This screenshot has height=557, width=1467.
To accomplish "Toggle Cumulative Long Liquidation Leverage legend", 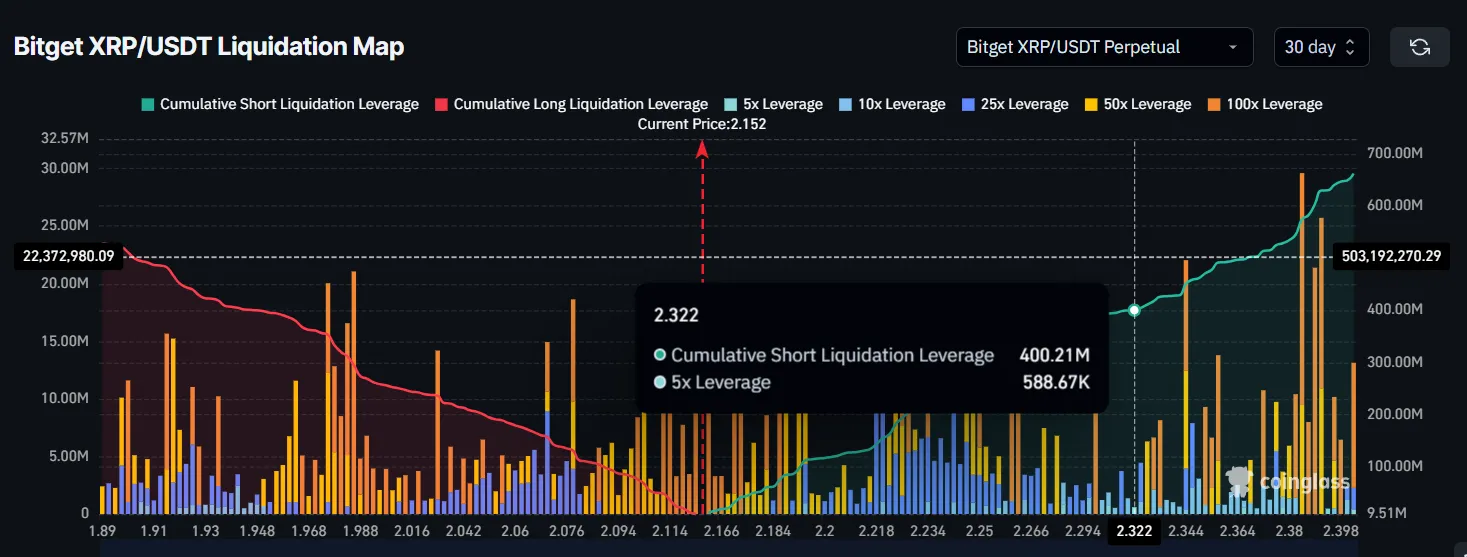I will [x=571, y=104].
